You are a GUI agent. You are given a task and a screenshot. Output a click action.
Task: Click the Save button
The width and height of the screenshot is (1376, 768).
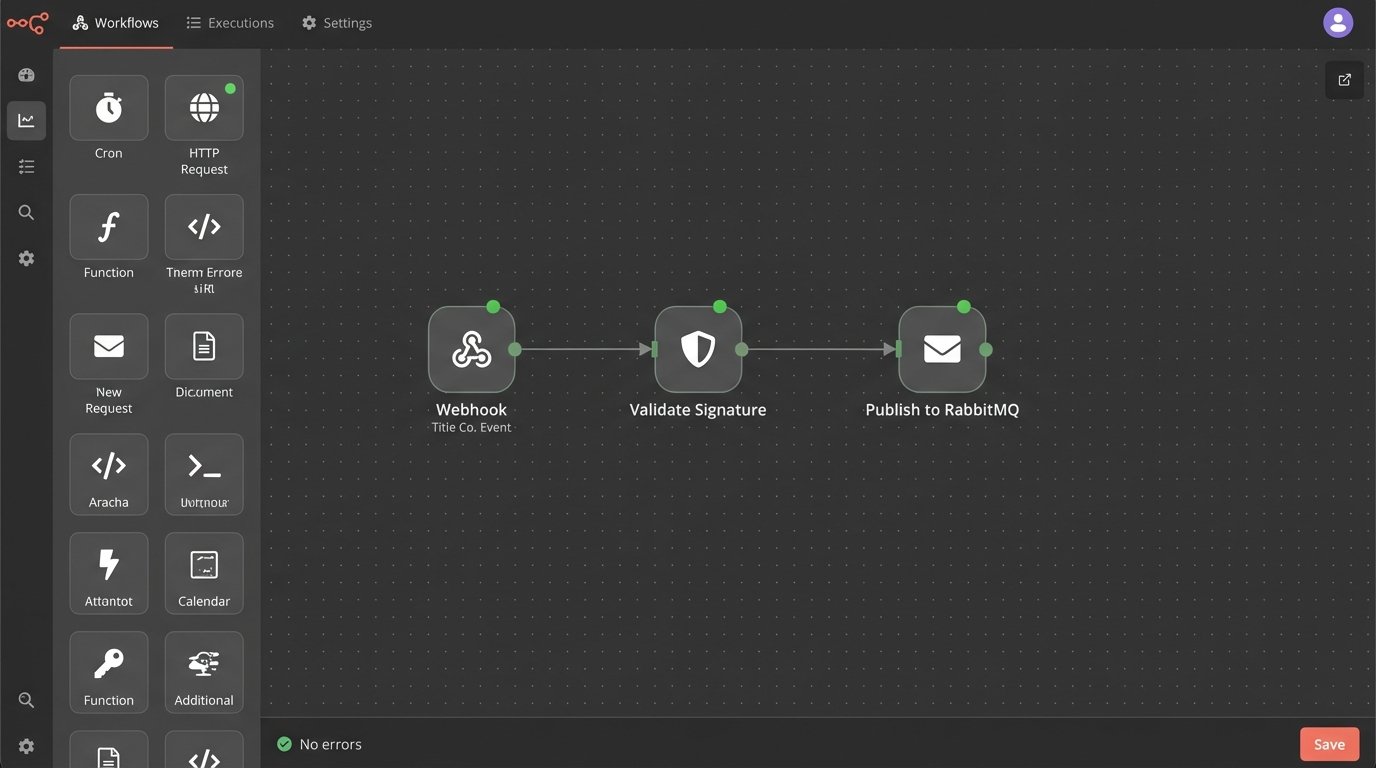(x=1328, y=743)
